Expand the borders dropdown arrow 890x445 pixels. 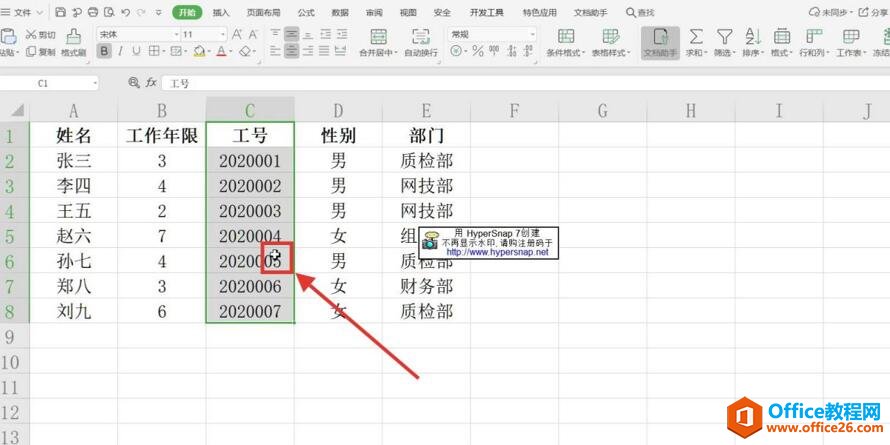163,52
